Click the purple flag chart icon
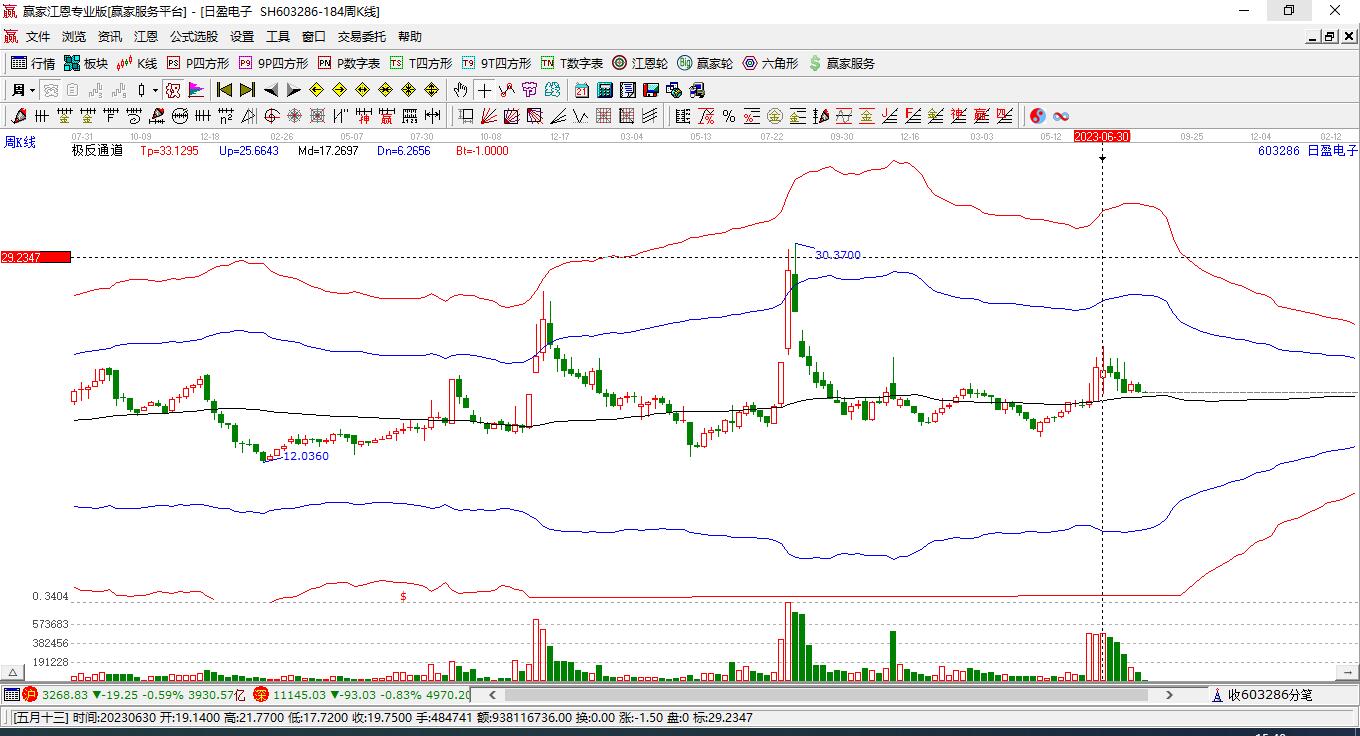 pos(196,90)
